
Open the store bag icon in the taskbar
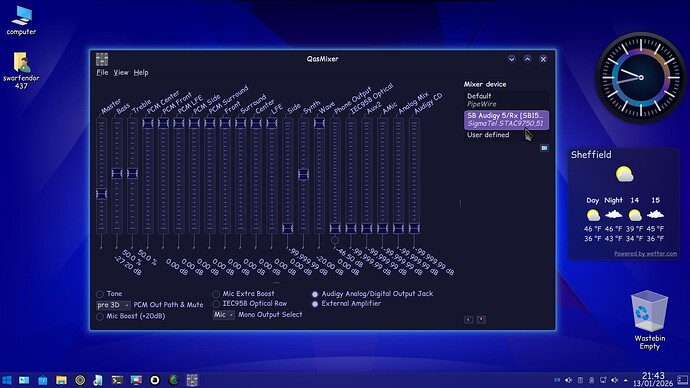point(42,380)
